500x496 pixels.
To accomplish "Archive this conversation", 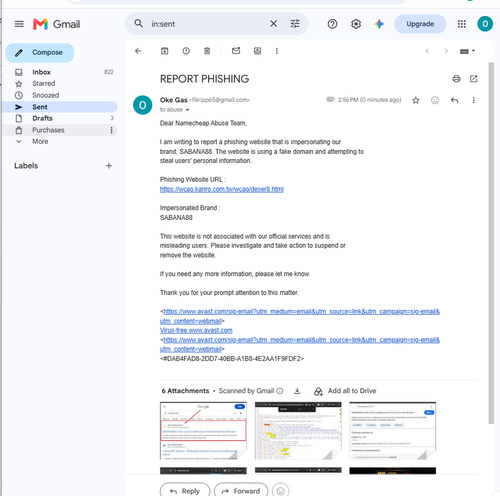I will [165, 51].
